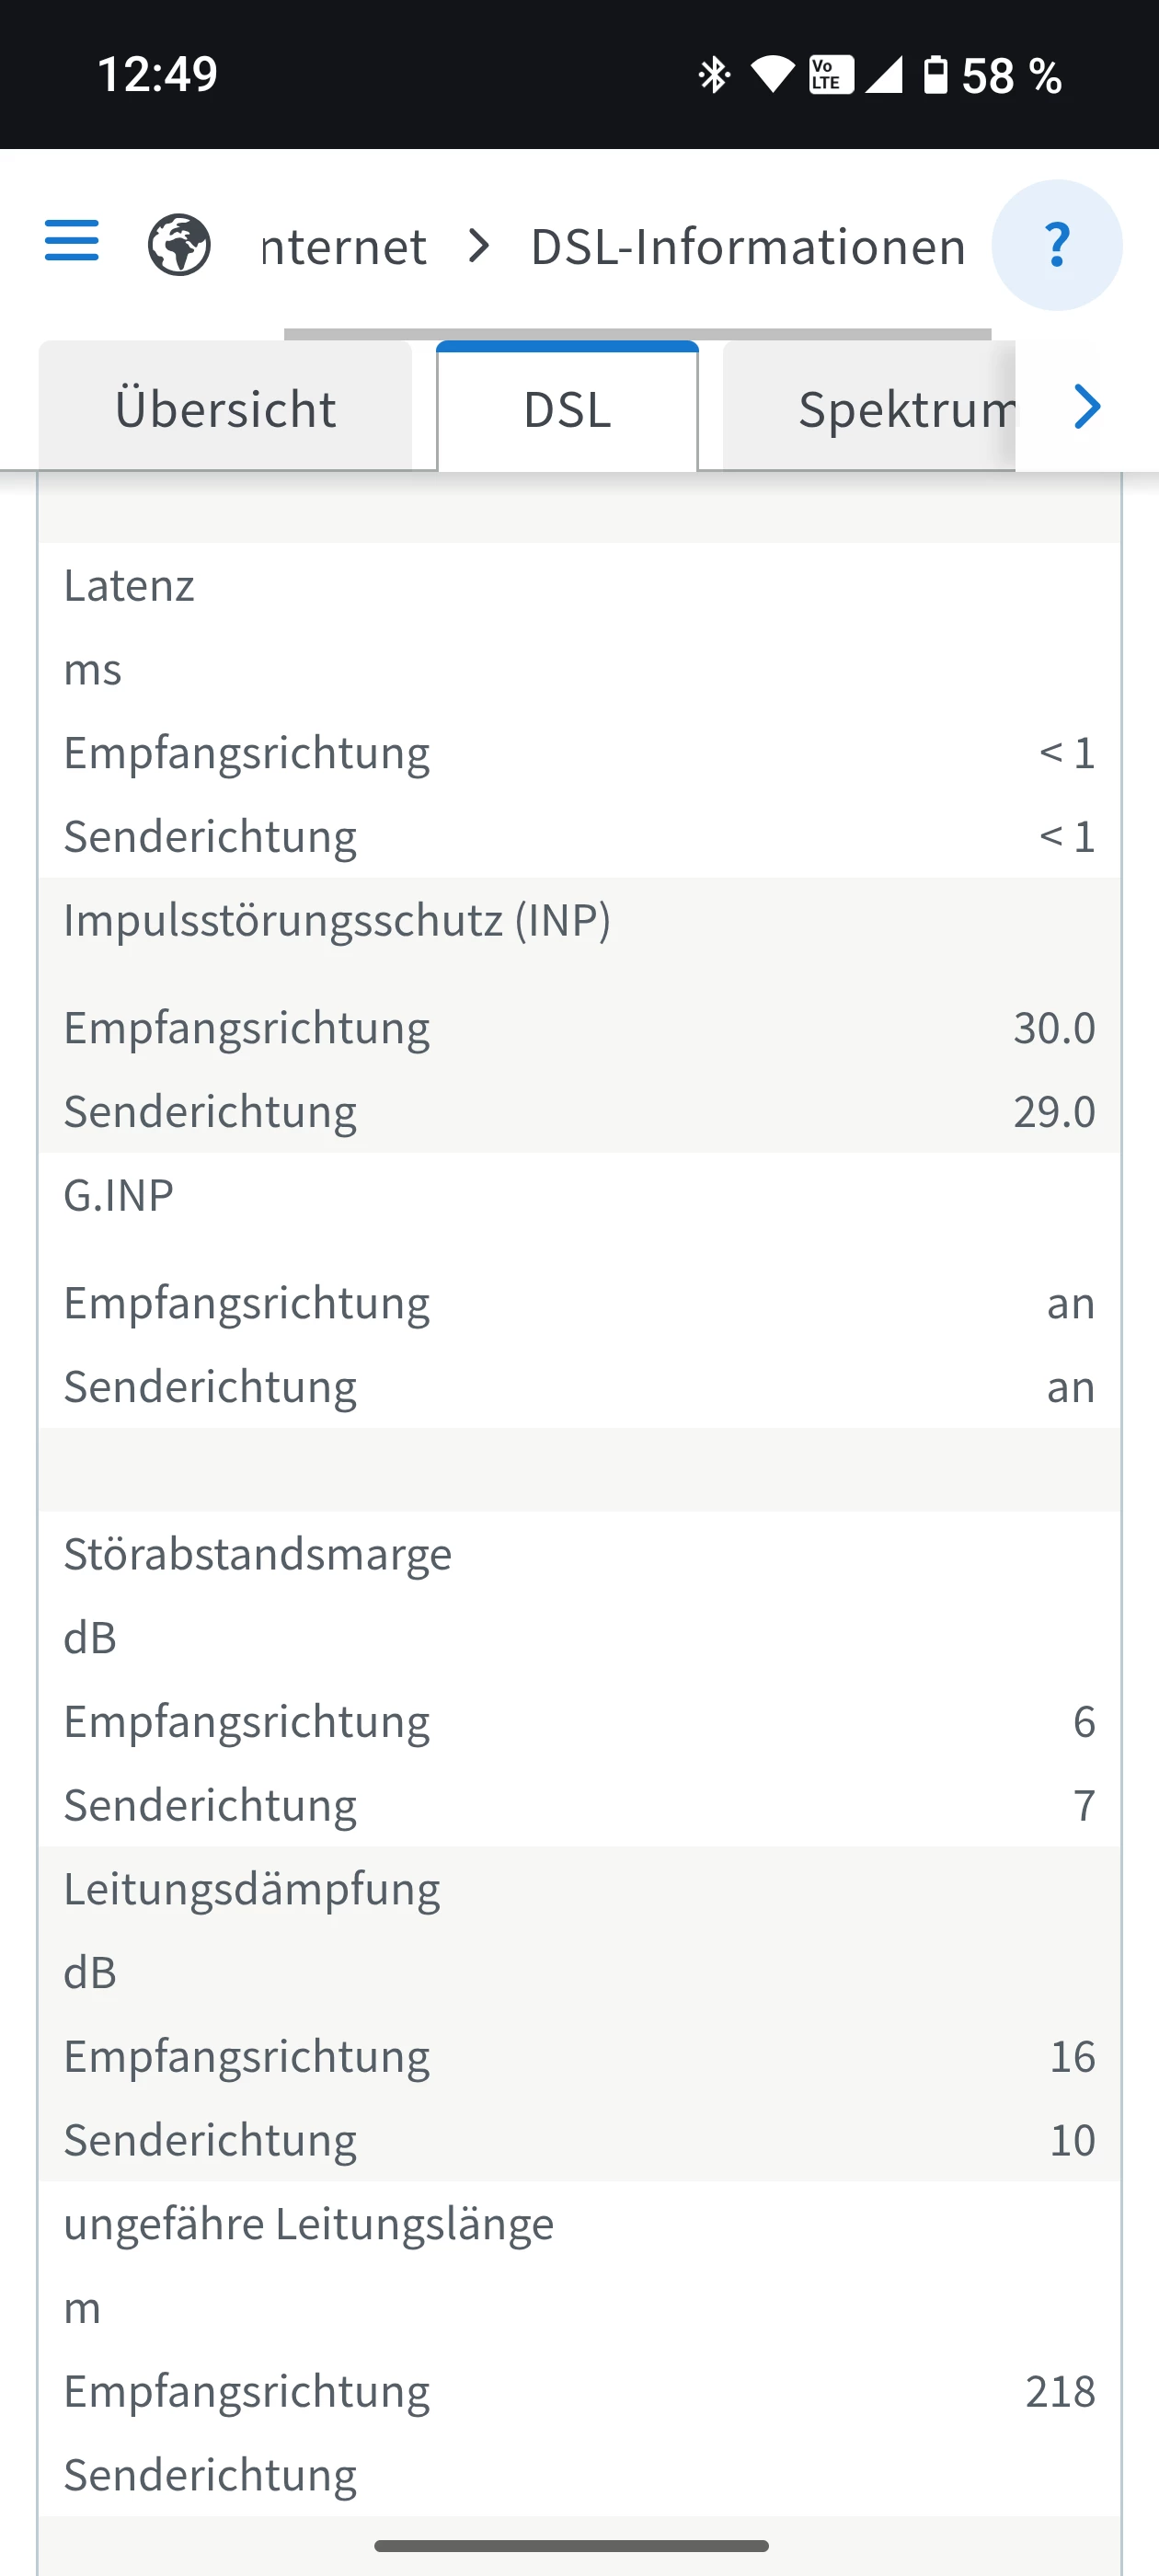Go to the Internet breadcrumb link
This screenshot has width=1159, height=2576.
(343, 247)
